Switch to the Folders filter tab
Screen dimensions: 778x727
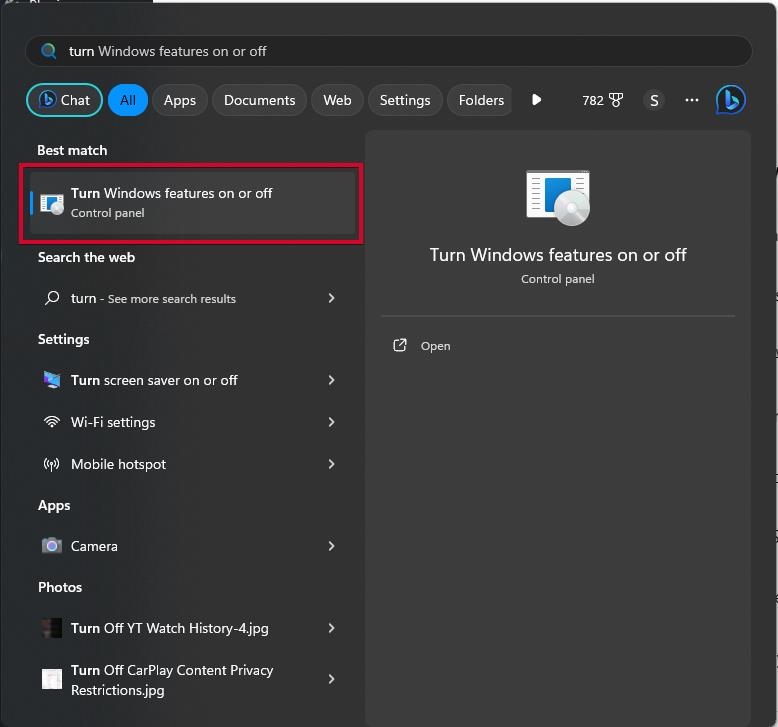tap(480, 100)
